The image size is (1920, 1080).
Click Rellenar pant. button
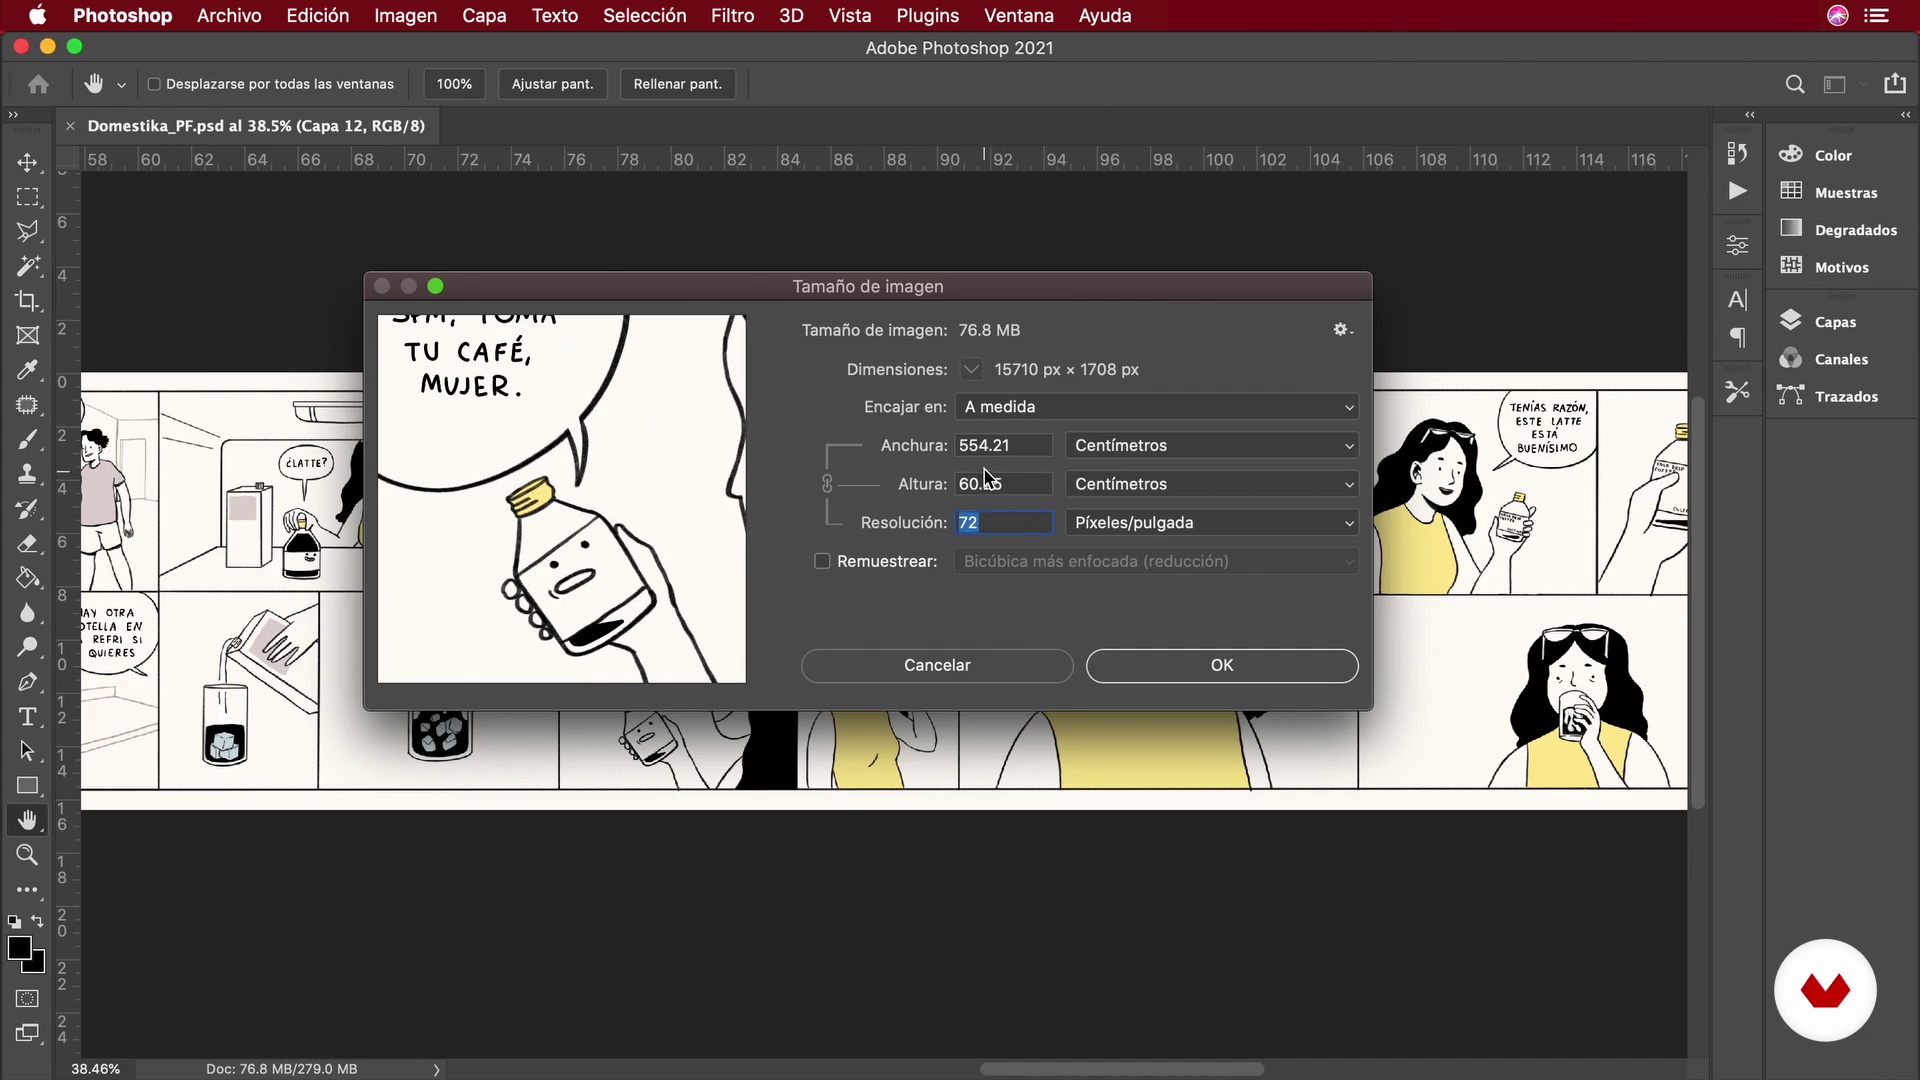click(x=677, y=84)
